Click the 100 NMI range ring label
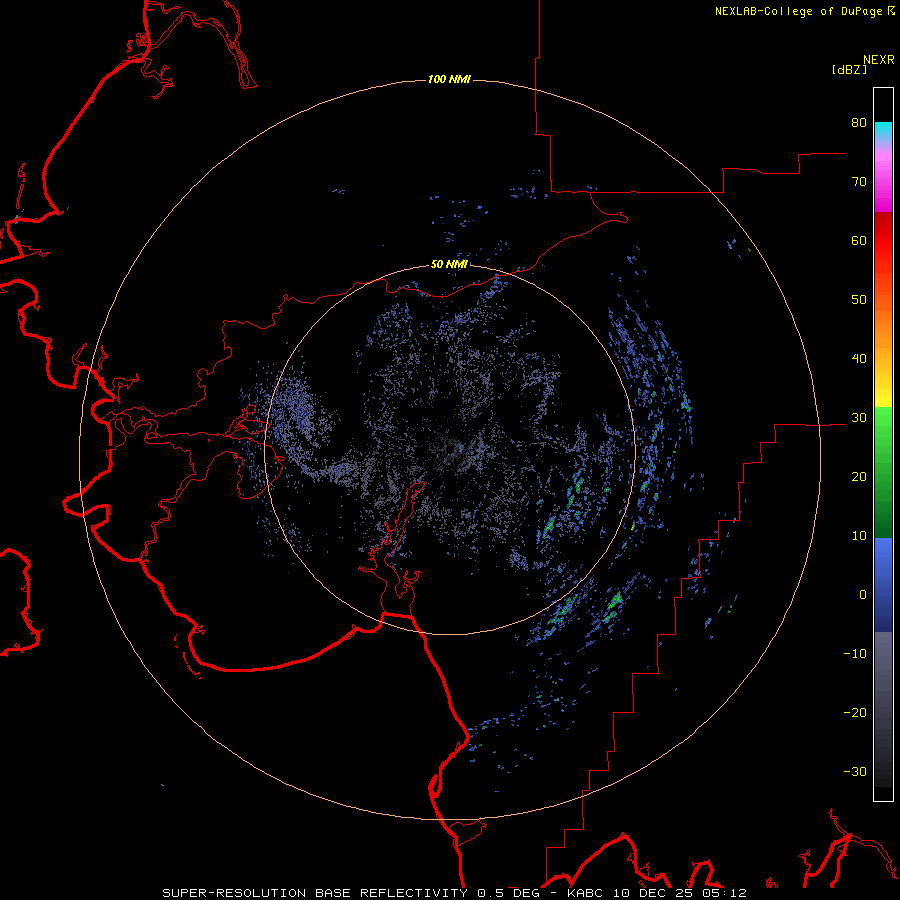 449,79
